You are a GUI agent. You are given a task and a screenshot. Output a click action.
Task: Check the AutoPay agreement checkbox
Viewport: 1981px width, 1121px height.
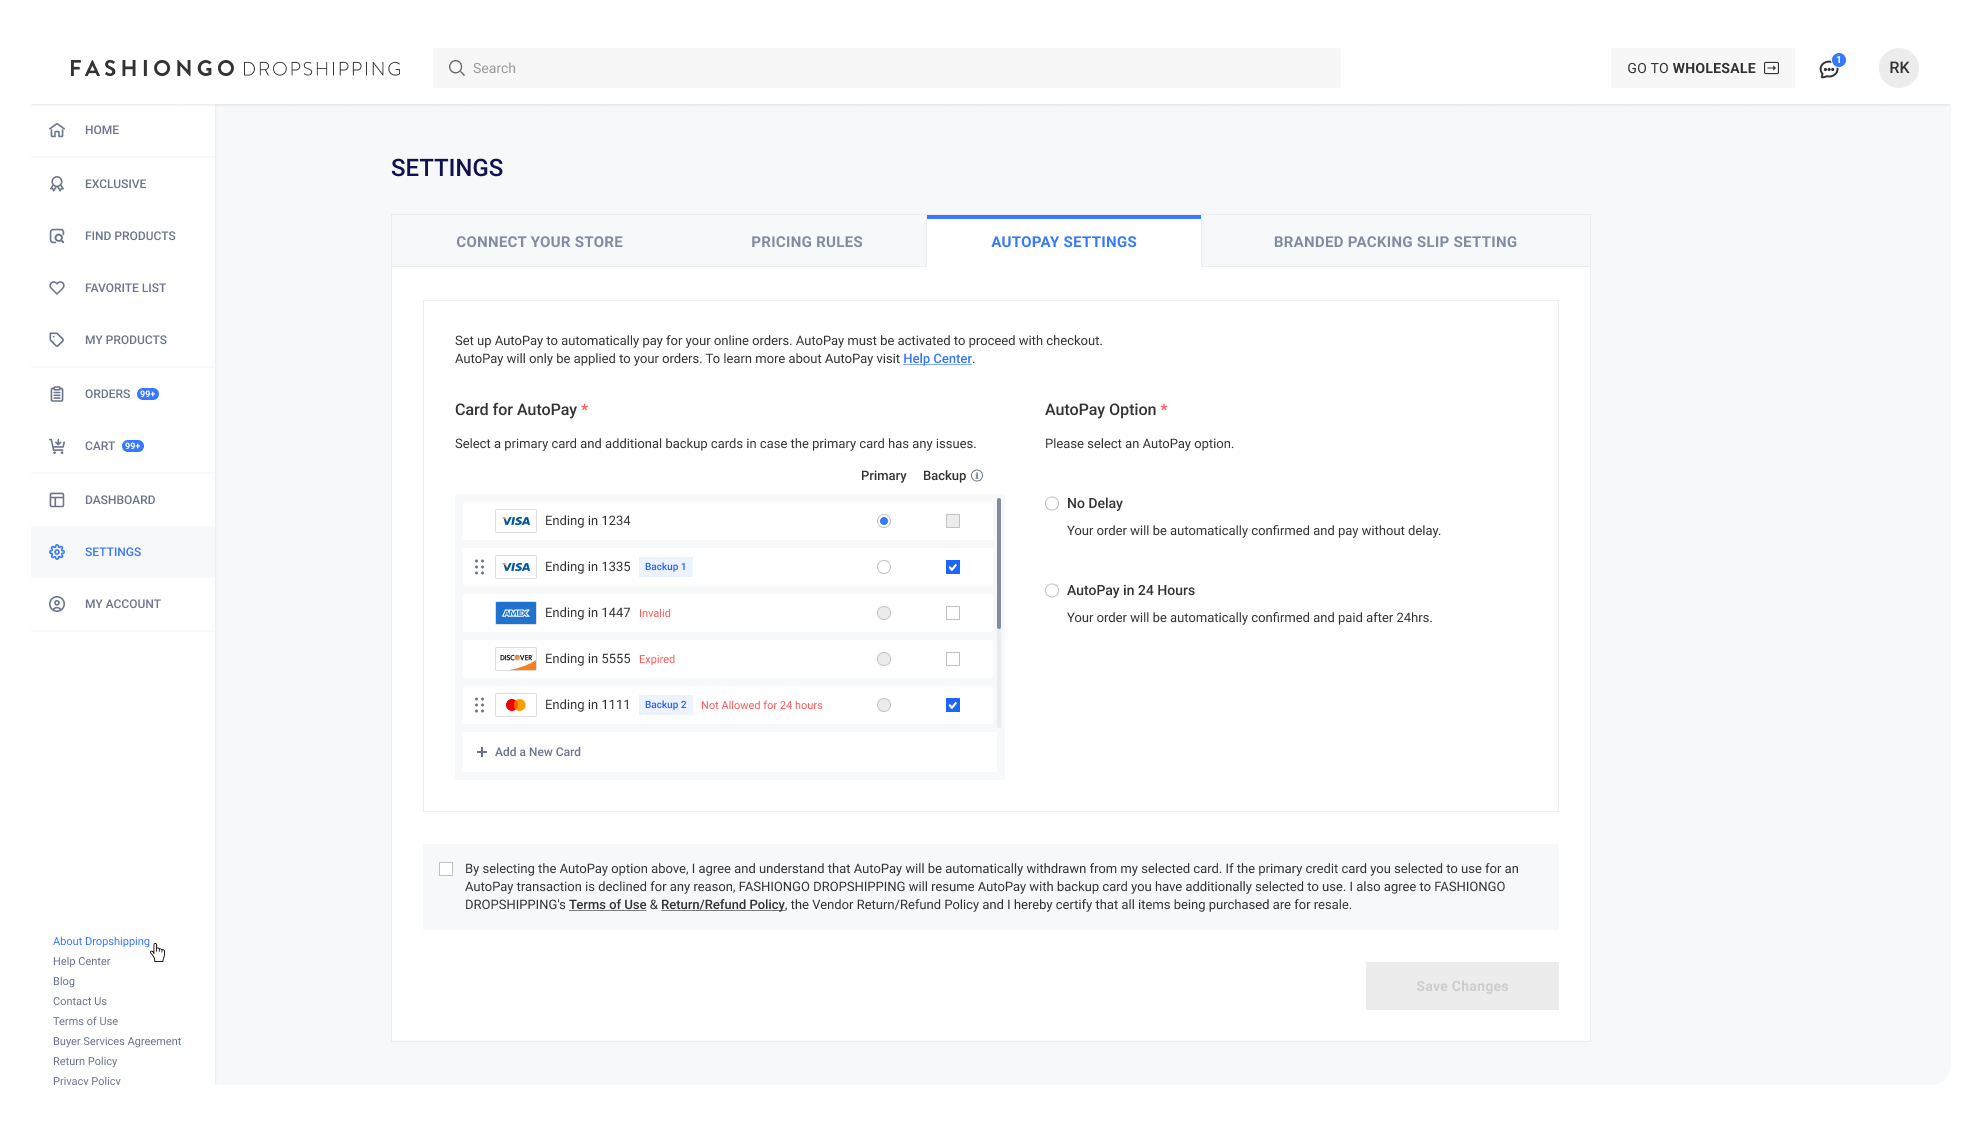coord(446,869)
